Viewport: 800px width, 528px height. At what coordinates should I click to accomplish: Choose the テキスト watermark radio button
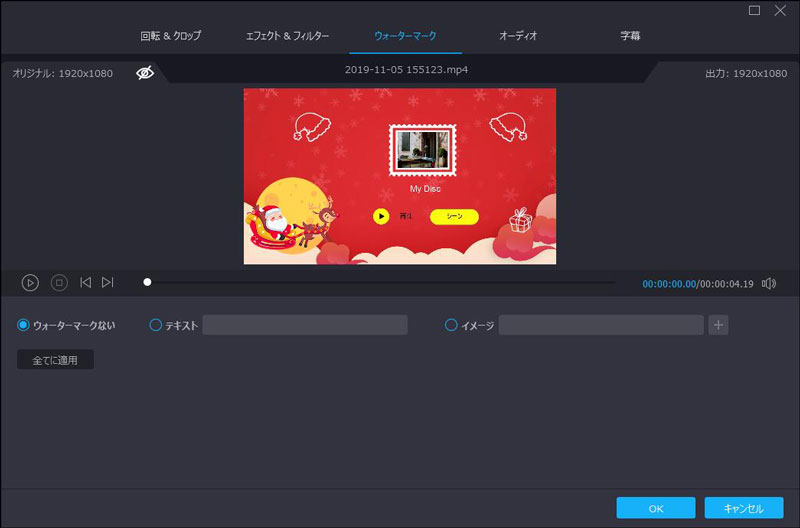(155, 325)
